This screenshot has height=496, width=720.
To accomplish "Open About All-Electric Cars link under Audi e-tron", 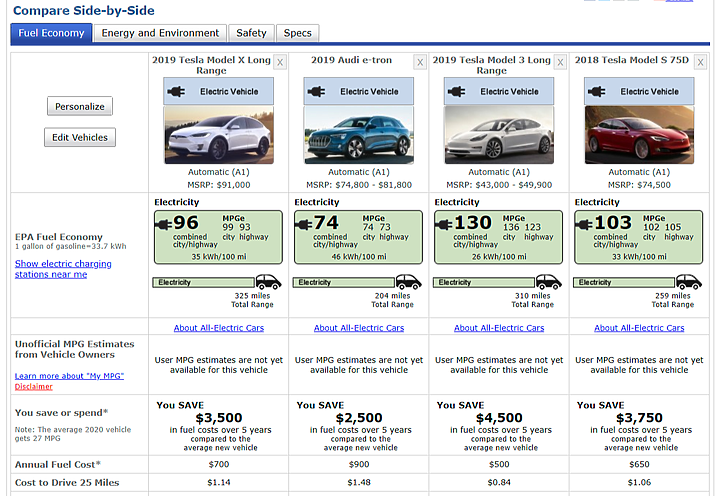I will tap(359, 328).
